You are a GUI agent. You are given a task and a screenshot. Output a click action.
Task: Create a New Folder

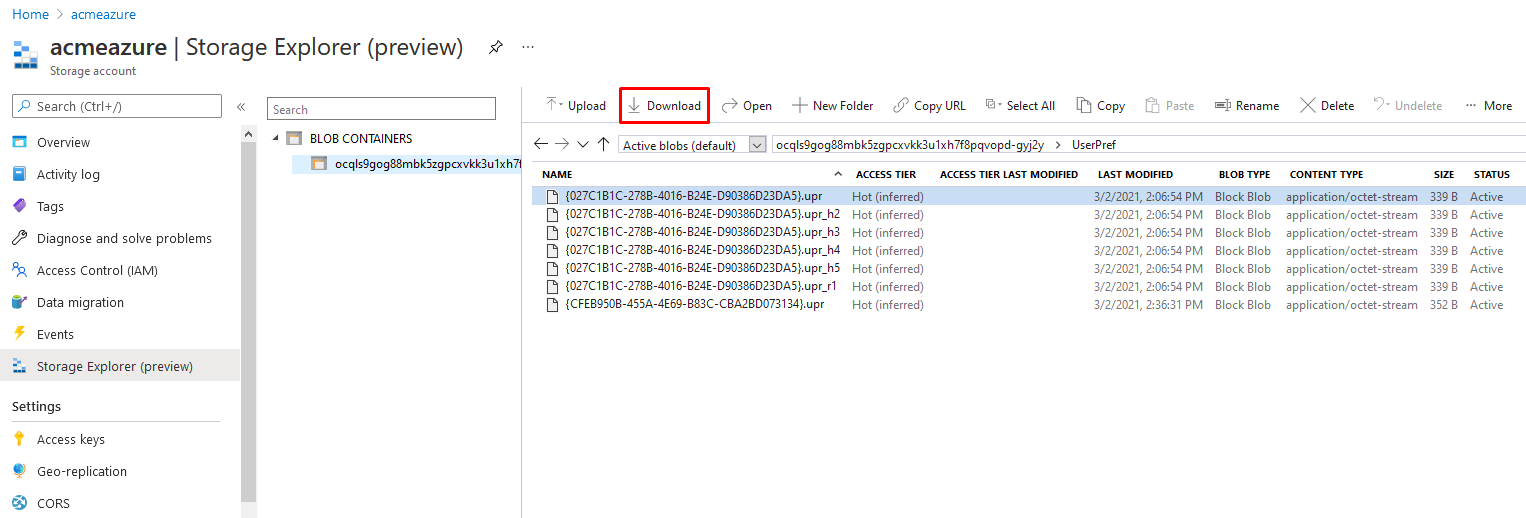832,106
